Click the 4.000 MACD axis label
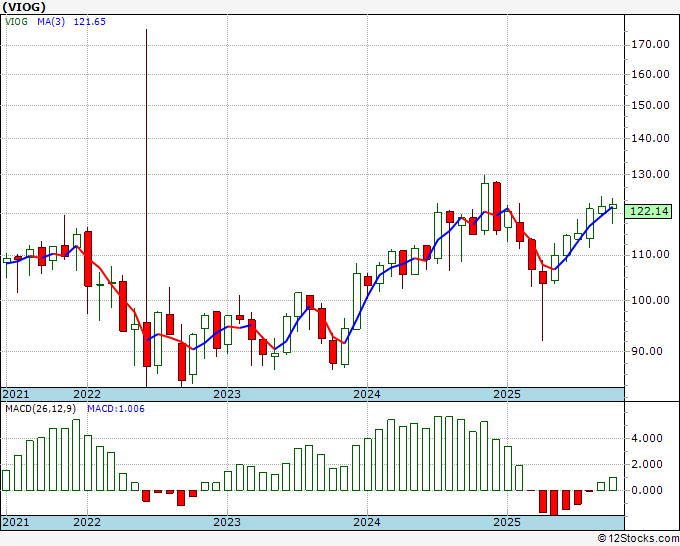The height and width of the screenshot is (546, 680). (647, 438)
